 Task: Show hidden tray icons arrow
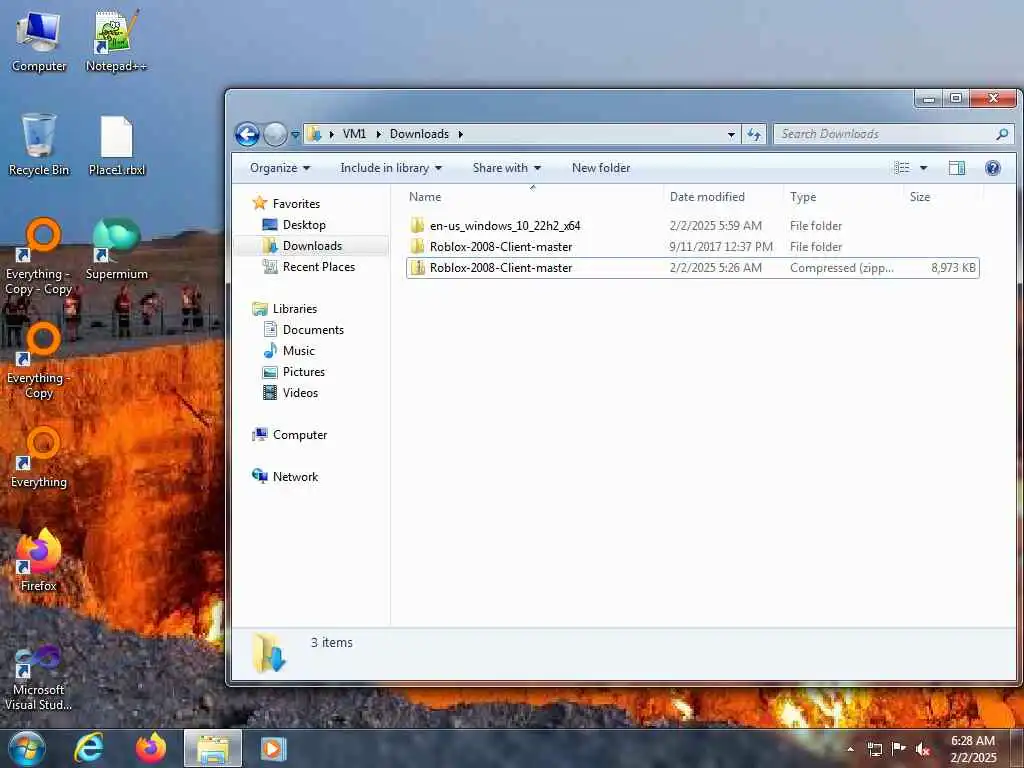[x=850, y=749]
